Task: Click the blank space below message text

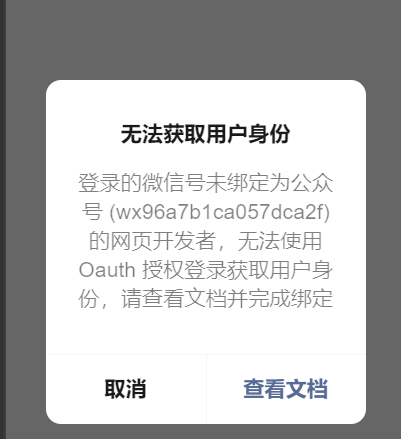Action: (206, 331)
